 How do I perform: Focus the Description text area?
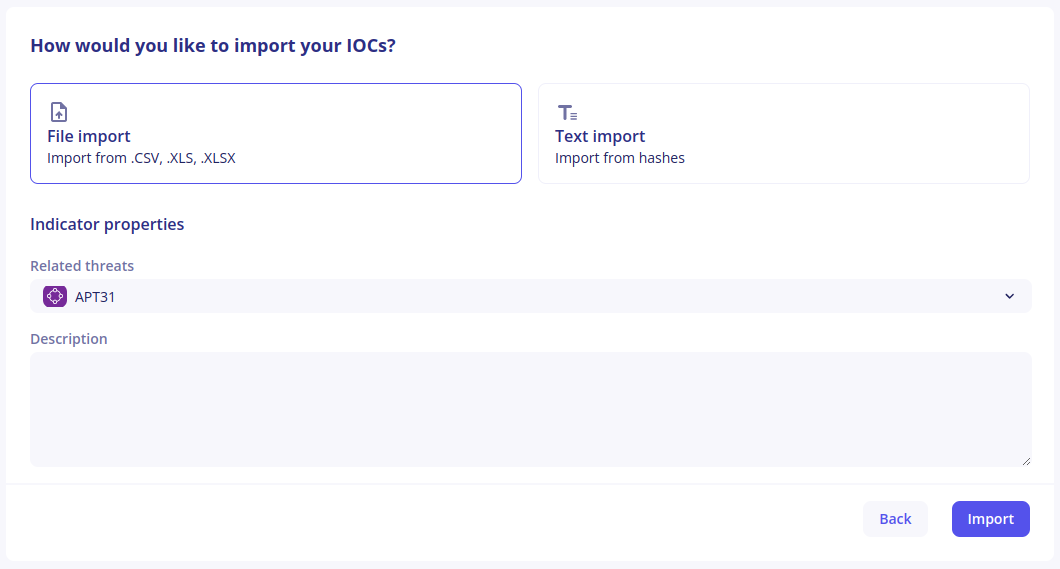530,408
